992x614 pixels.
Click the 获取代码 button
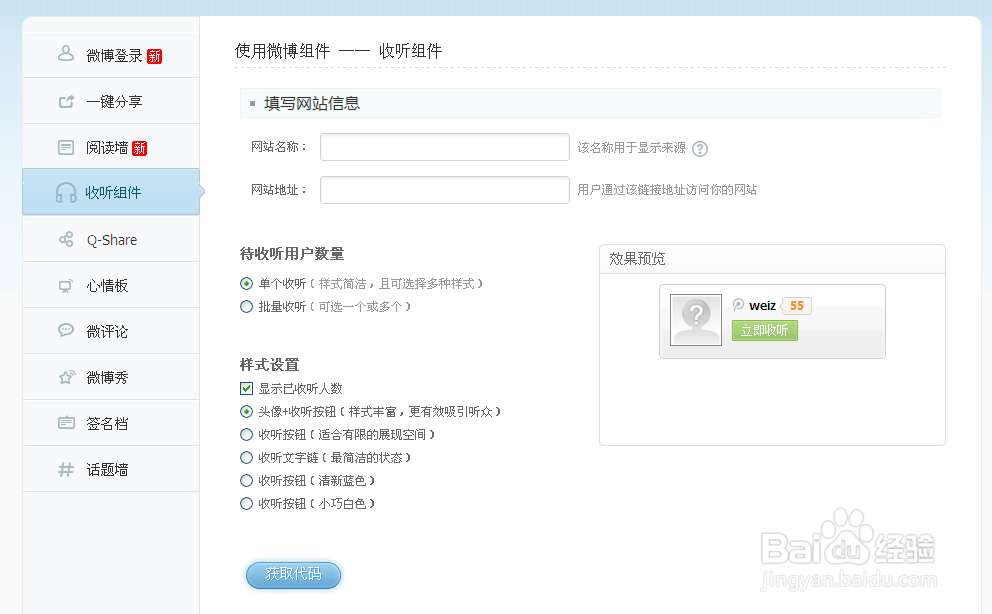pyautogui.click(x=293, y=574)
